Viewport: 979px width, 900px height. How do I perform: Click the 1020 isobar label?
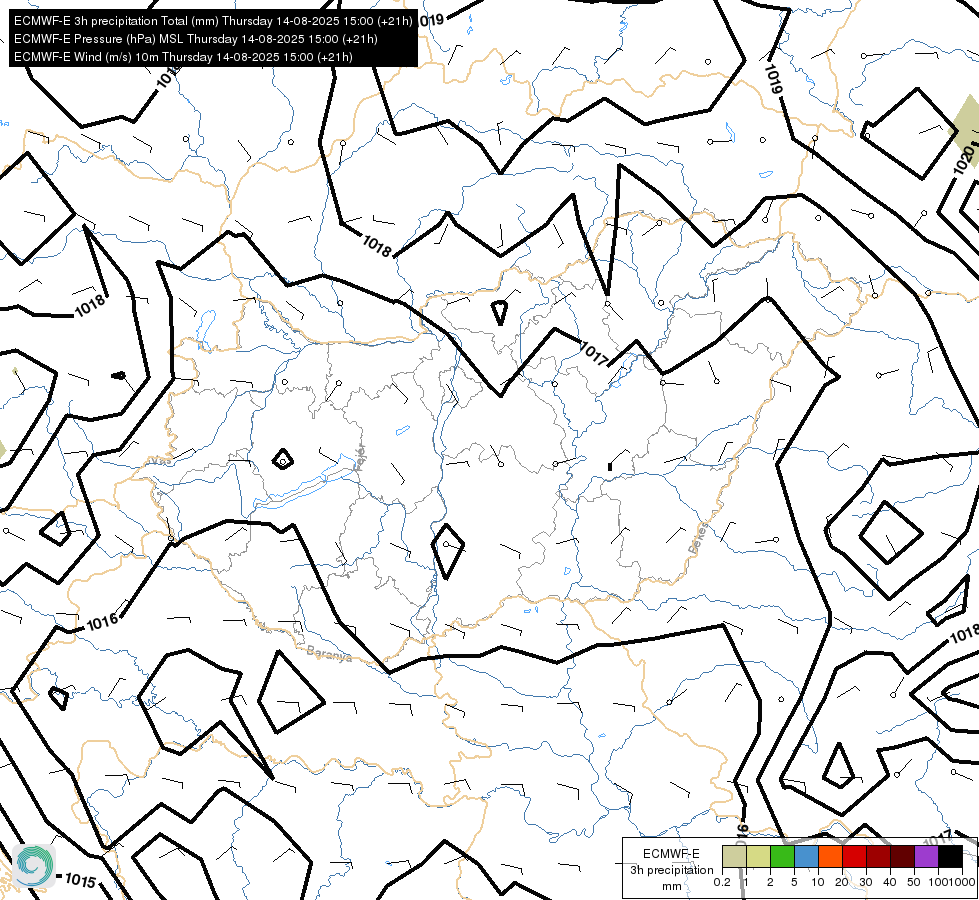point(965,159)
